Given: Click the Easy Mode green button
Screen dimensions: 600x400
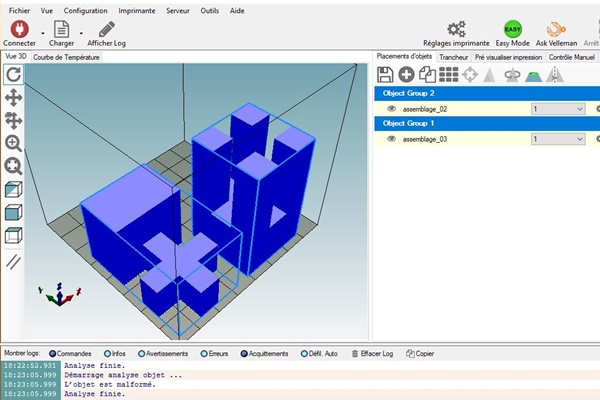Looking at the screenshot, I should (513, 28).
